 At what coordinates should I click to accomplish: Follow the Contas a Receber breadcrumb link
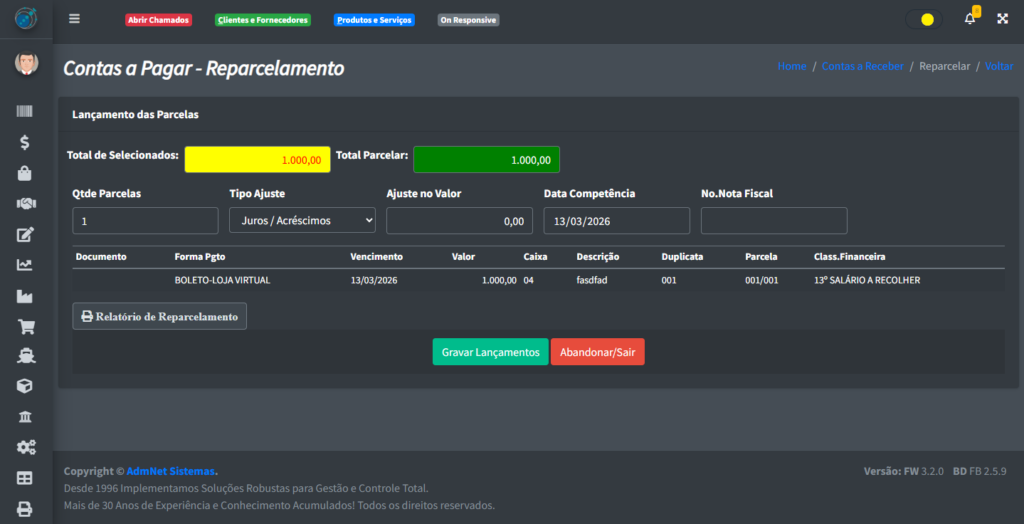(x=862, y=66)
